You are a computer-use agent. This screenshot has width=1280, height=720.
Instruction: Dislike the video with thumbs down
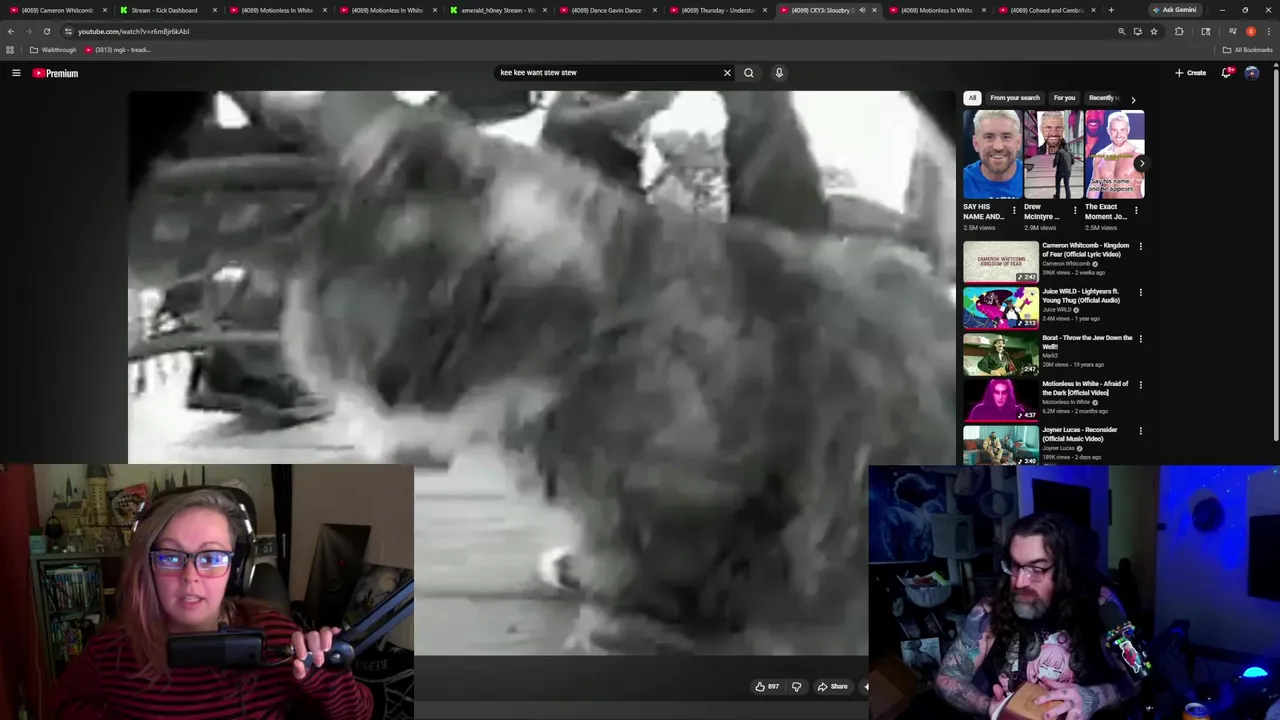pos(796,686)
